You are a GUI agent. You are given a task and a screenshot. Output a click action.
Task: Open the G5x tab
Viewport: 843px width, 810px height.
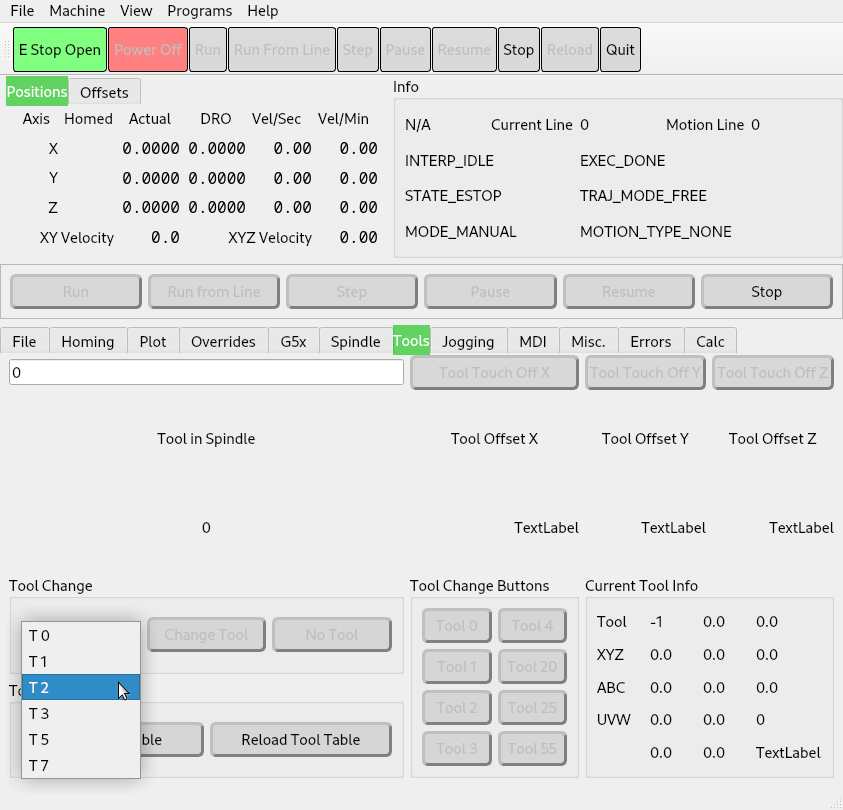pos(293,341)
